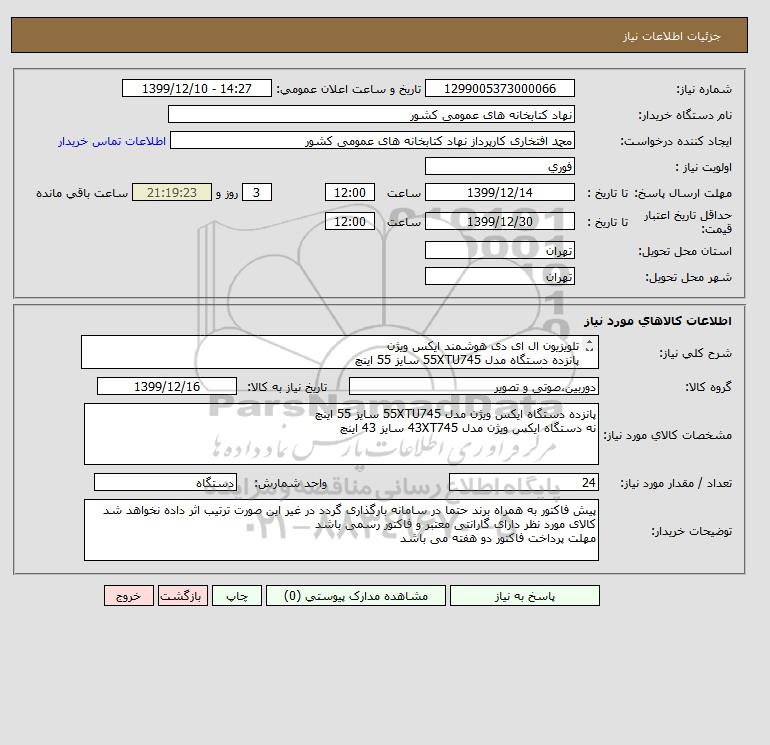770x745 pixels.
Task: Click the چاپ print button
Action: coord(237,596)
